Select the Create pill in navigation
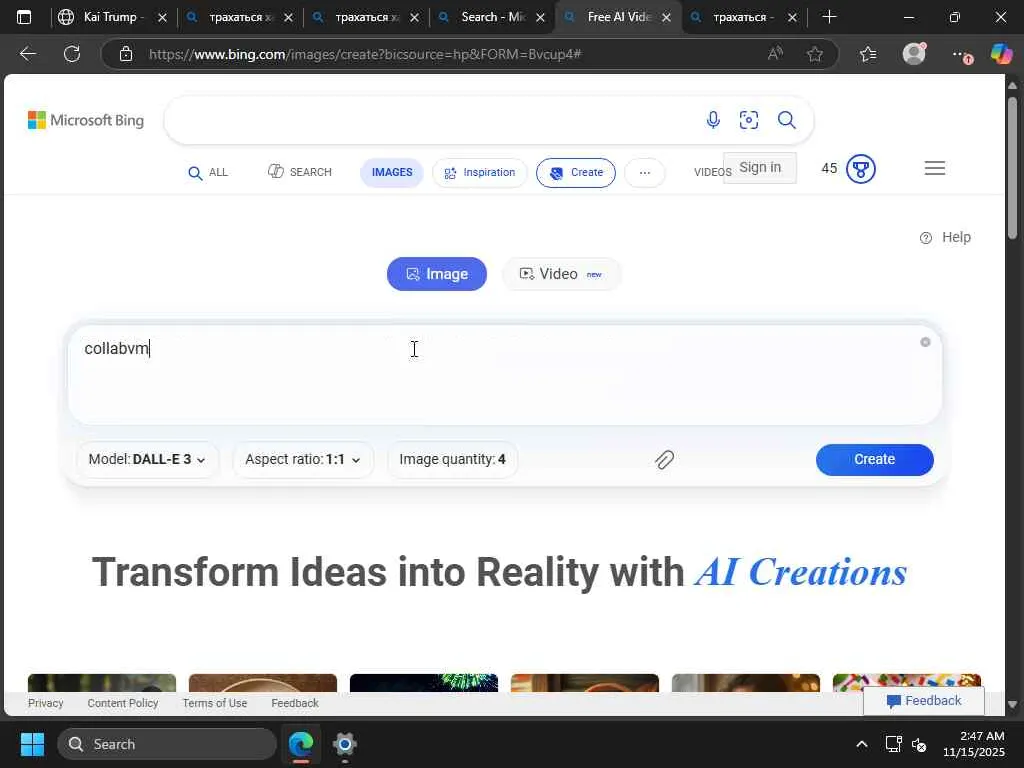The height and width of the screenshot is (768, 1024). coord(576,172)
